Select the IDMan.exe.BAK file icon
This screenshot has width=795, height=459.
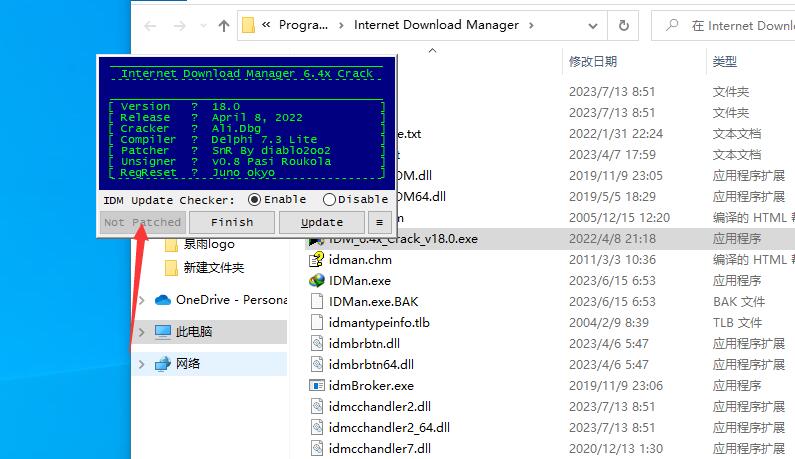317,302
